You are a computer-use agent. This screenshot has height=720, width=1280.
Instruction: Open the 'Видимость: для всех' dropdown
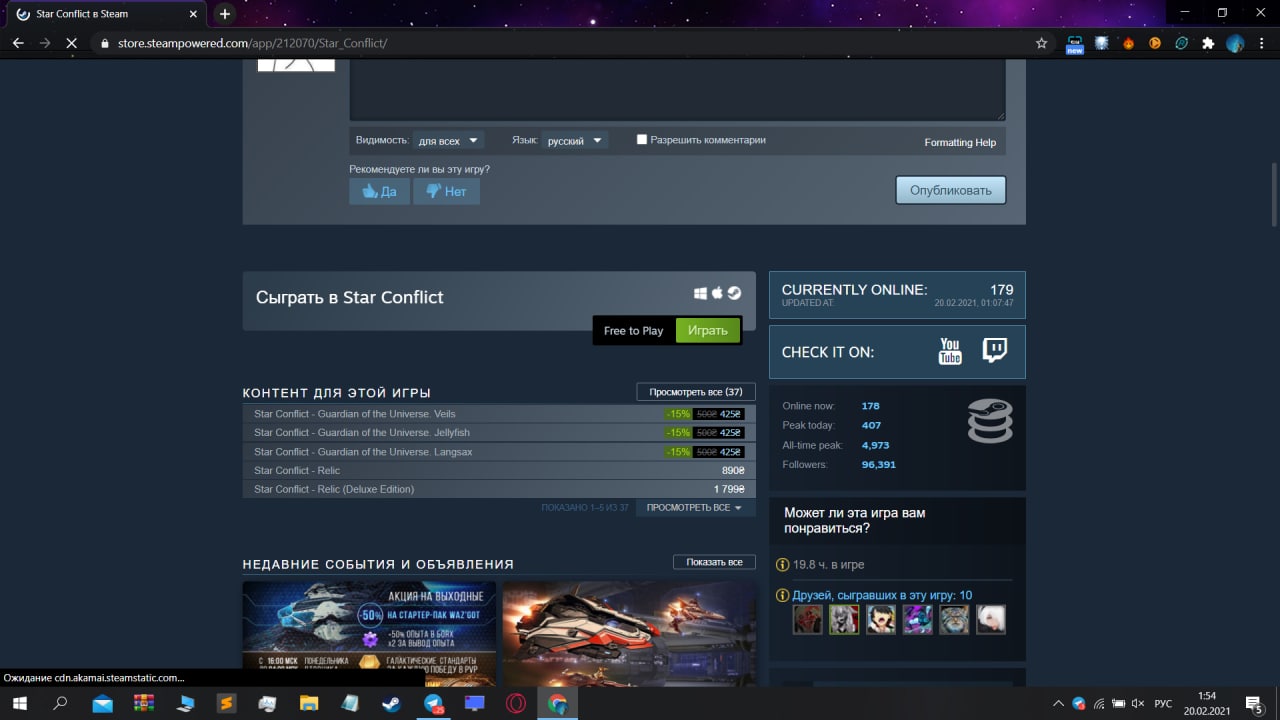pyautogui.click(x=449, y=141)
